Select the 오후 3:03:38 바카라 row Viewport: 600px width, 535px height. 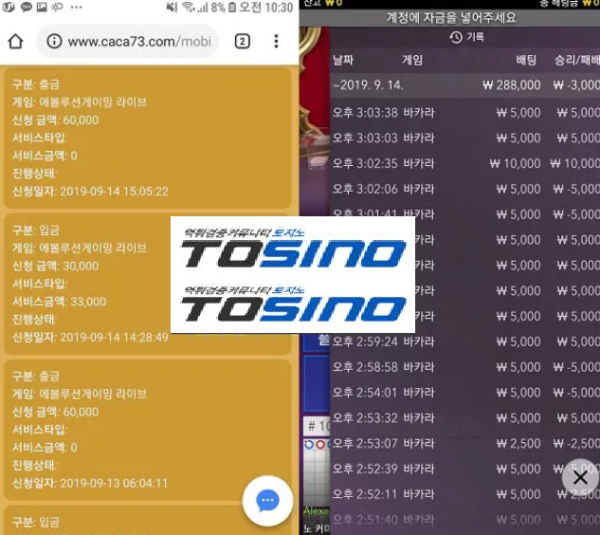point(465,113)
